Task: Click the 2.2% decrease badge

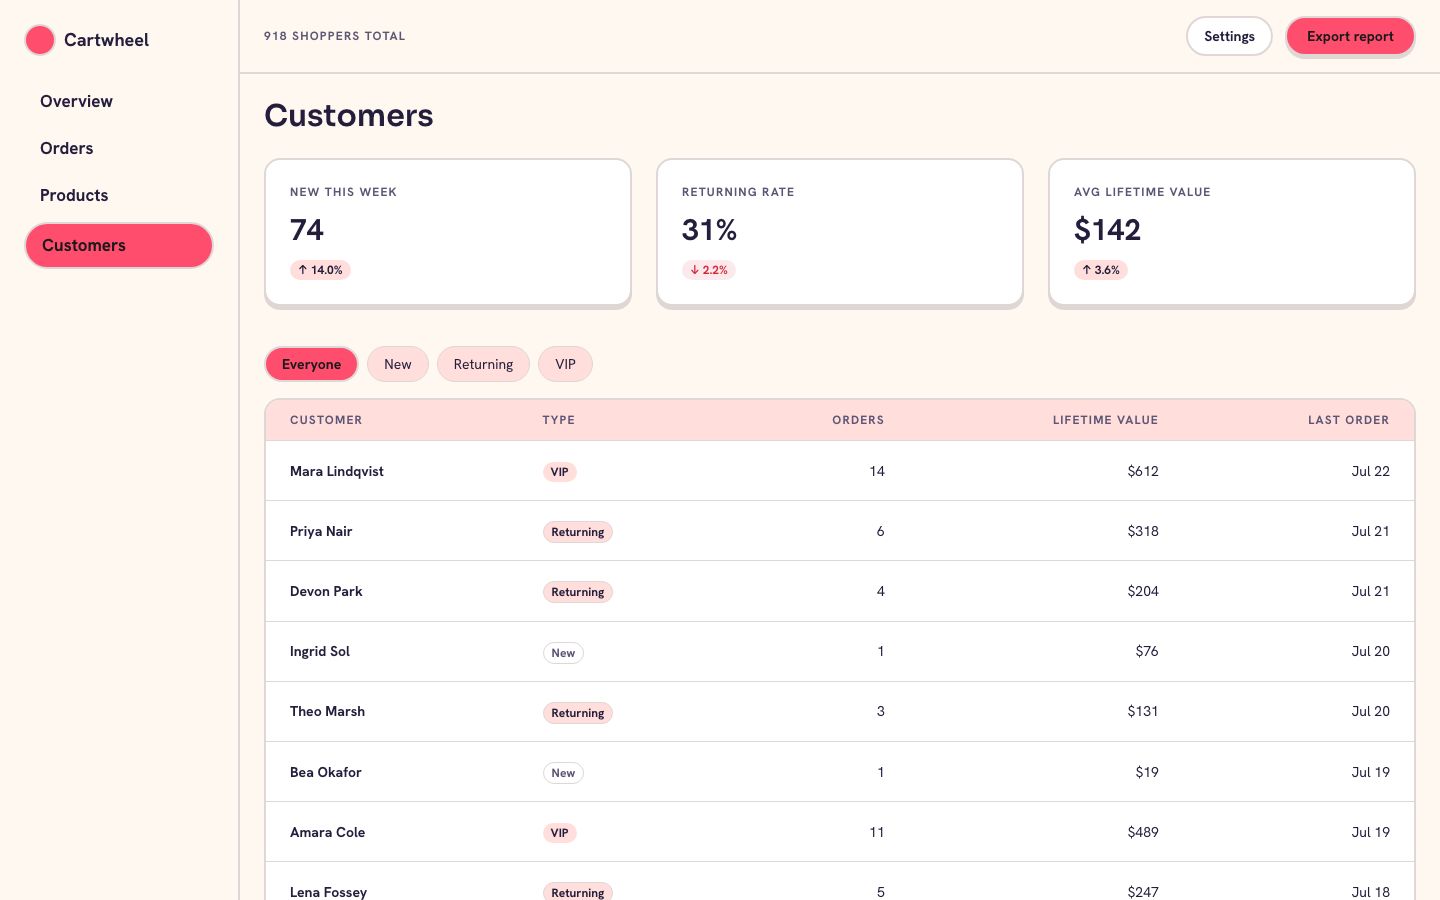Action: tap(709, 270)
